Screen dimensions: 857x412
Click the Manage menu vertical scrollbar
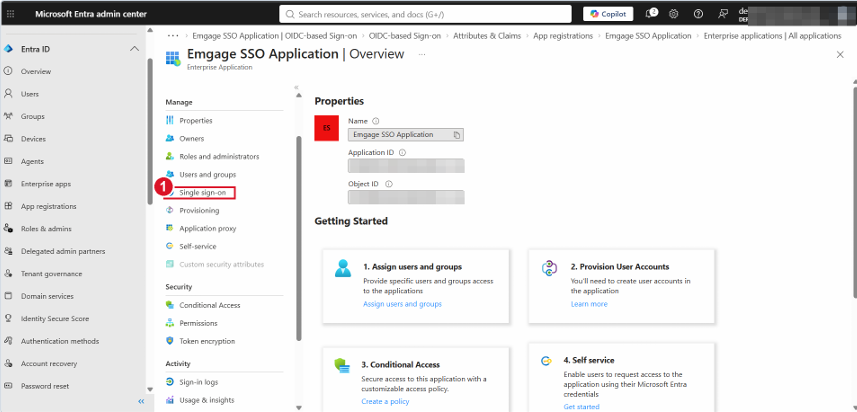click(298, 238)
